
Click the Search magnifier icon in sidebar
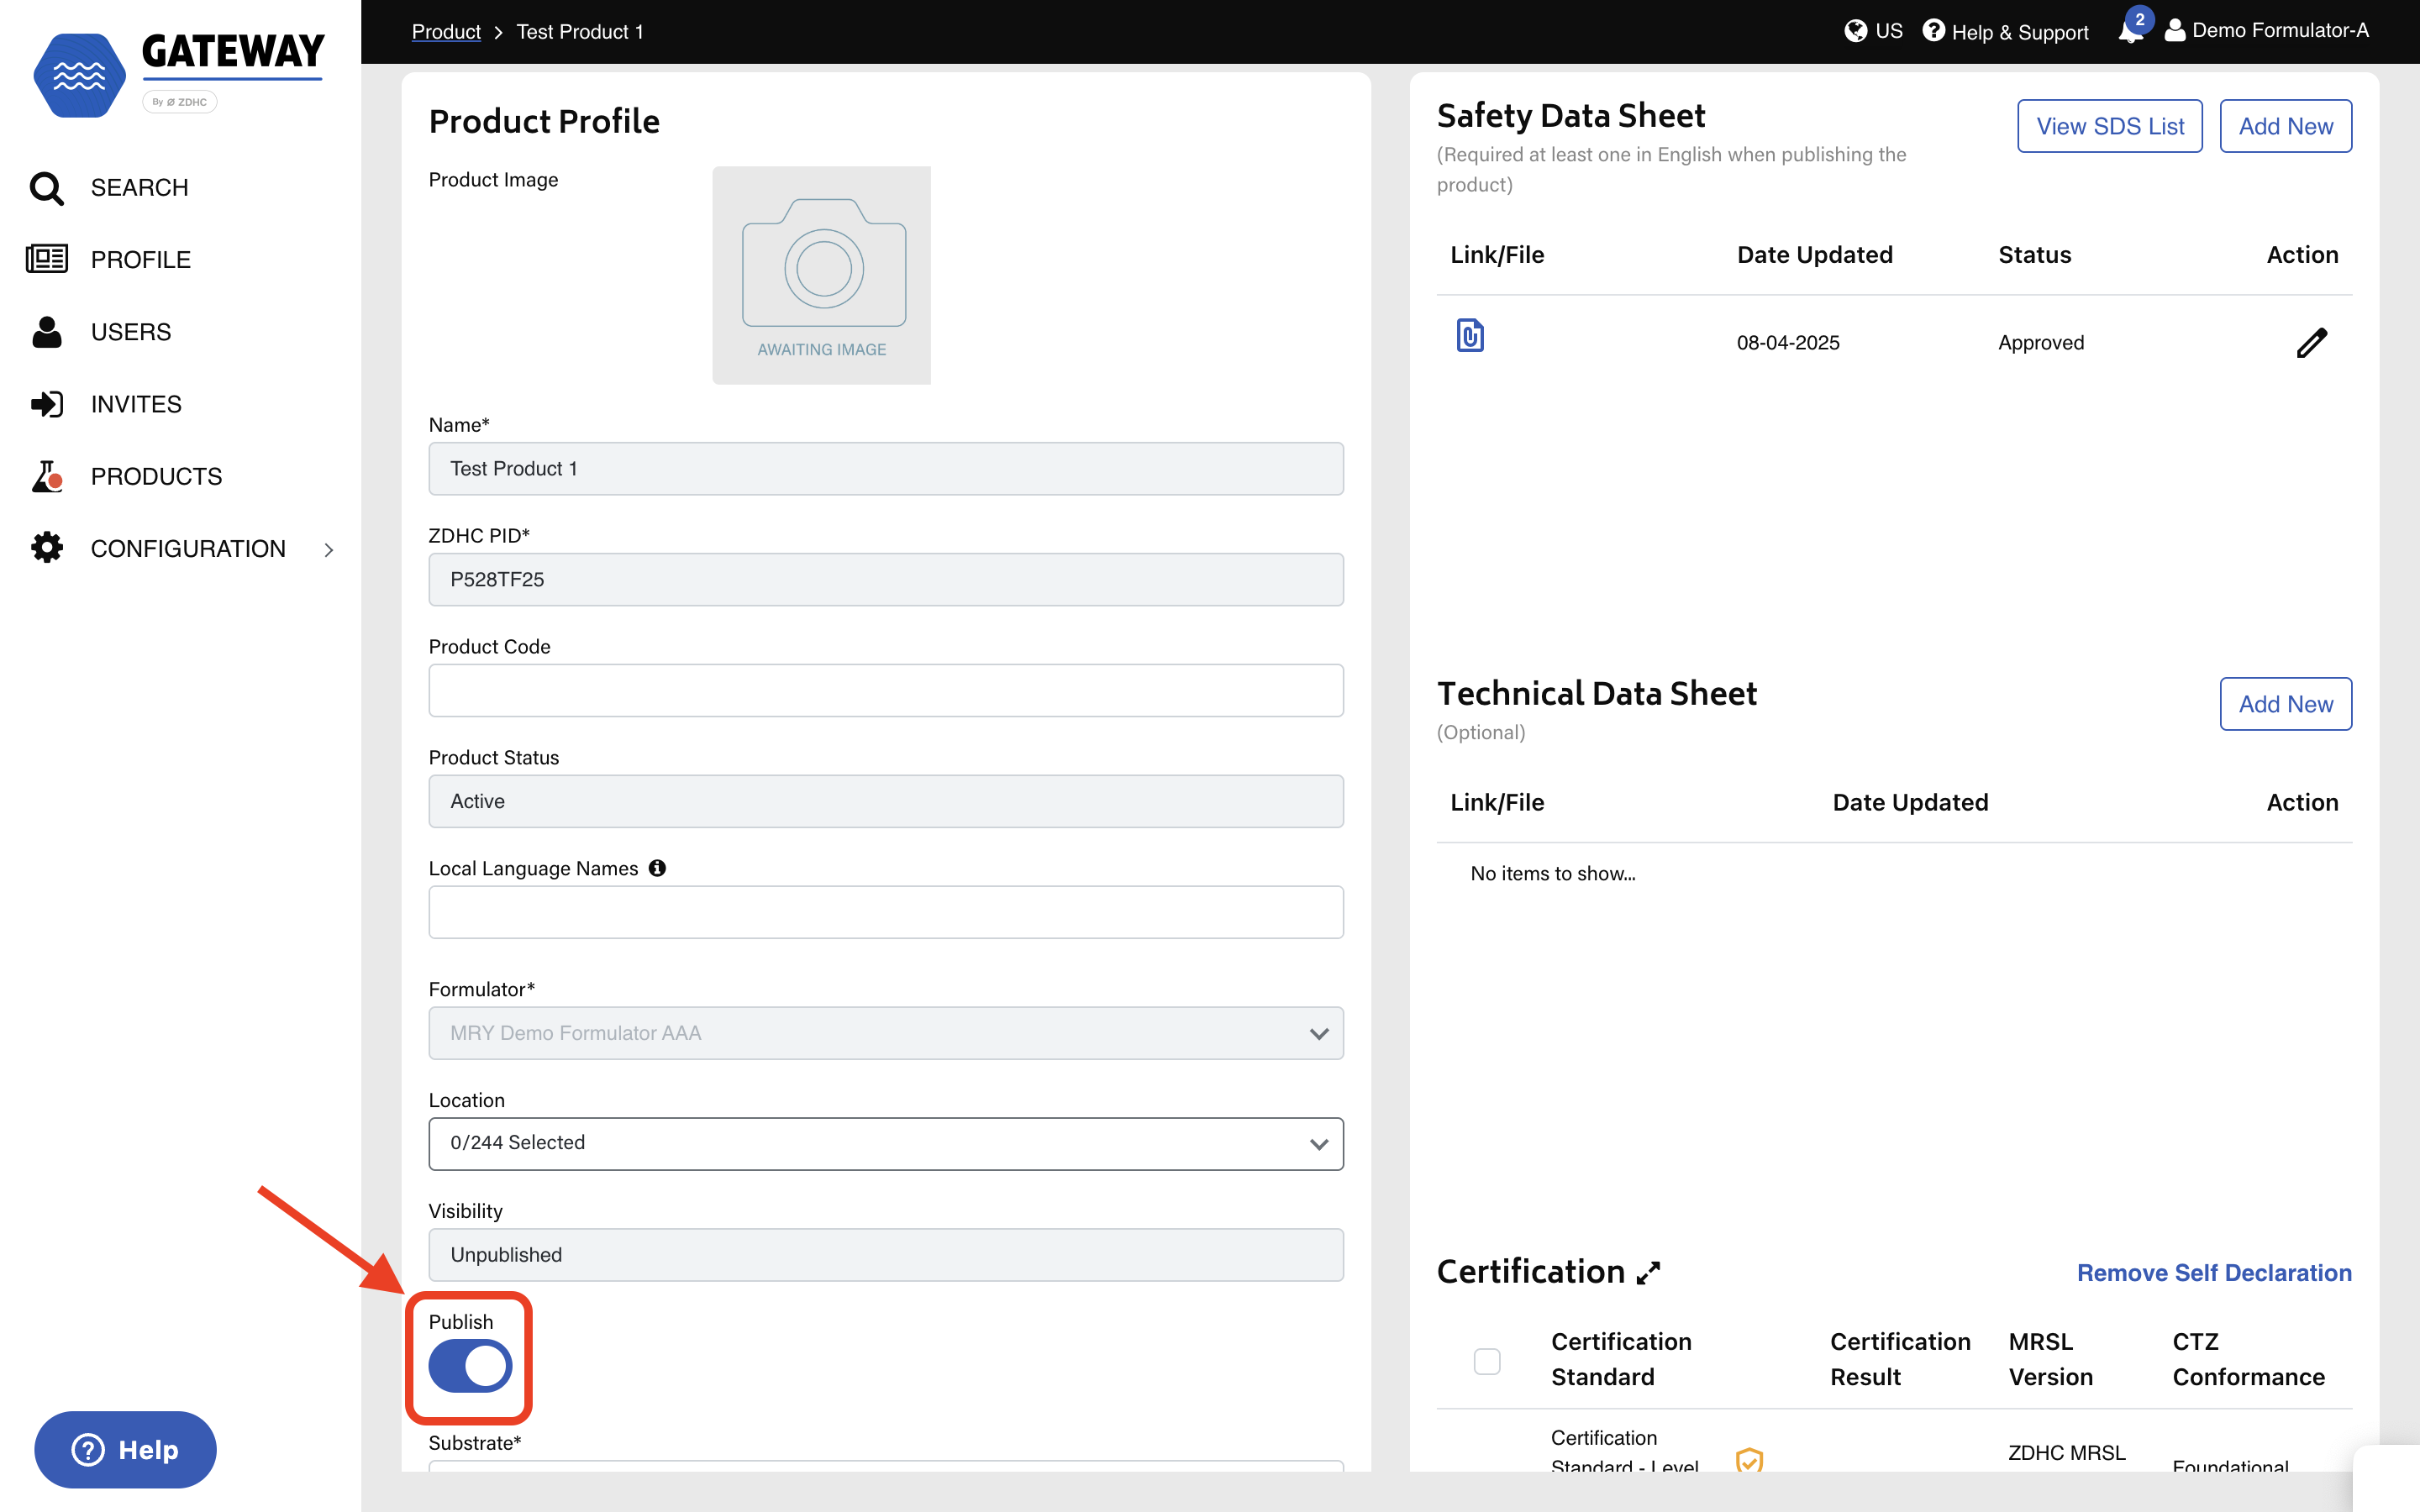tap(46, 188)
